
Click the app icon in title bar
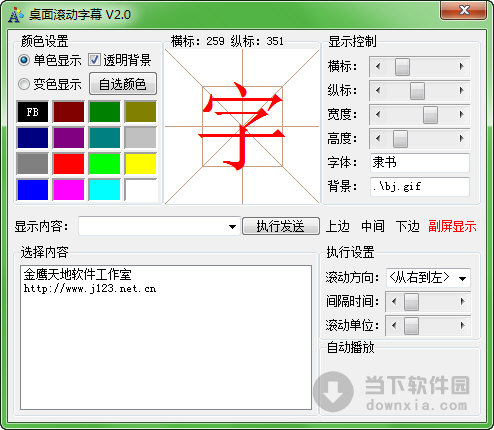(x=15, y=15)
